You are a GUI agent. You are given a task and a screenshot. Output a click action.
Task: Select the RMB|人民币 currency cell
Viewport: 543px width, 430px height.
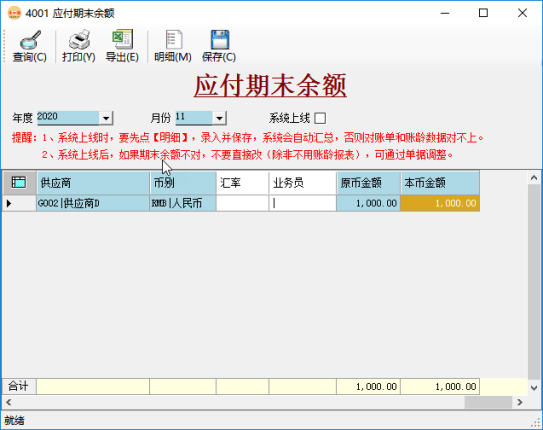pos(183,203)
